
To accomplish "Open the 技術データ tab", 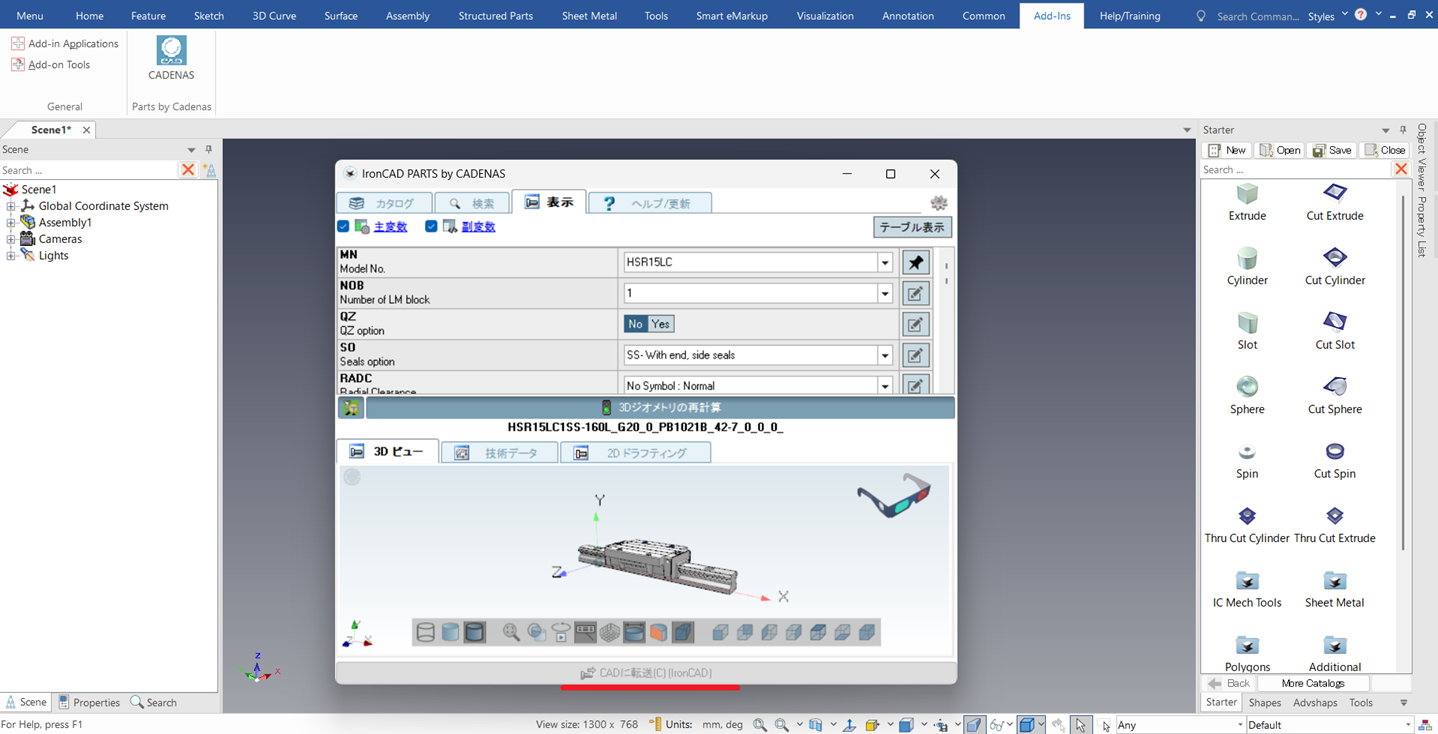I will [499, 453].
